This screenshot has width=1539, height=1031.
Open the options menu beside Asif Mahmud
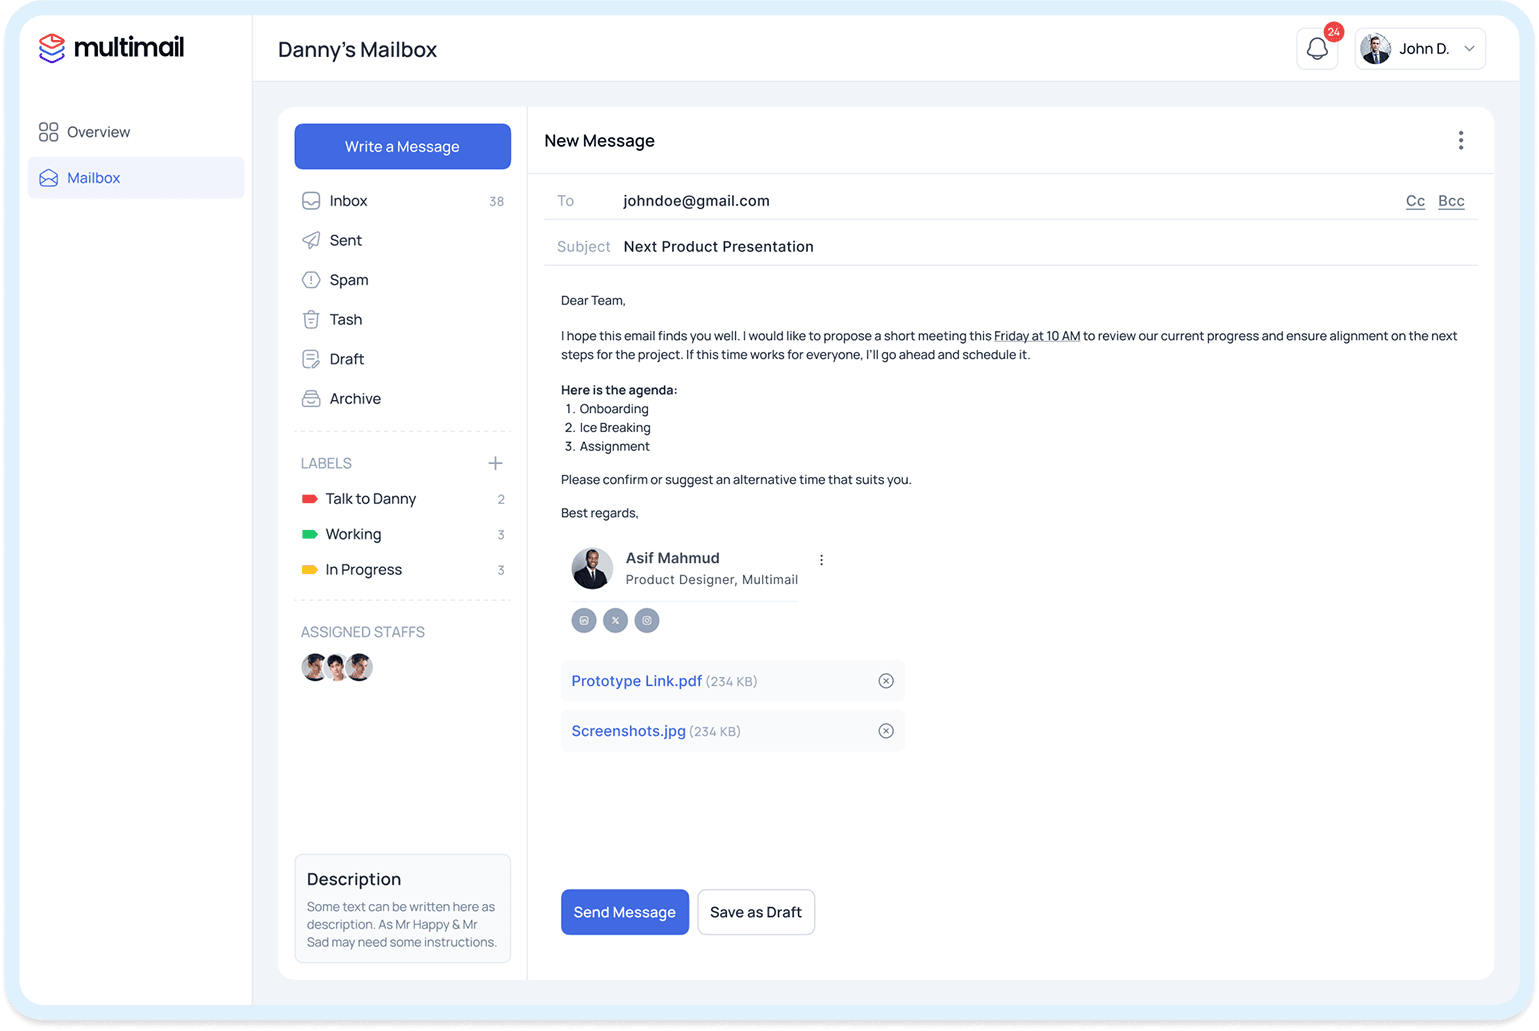[x=821, y=559]
